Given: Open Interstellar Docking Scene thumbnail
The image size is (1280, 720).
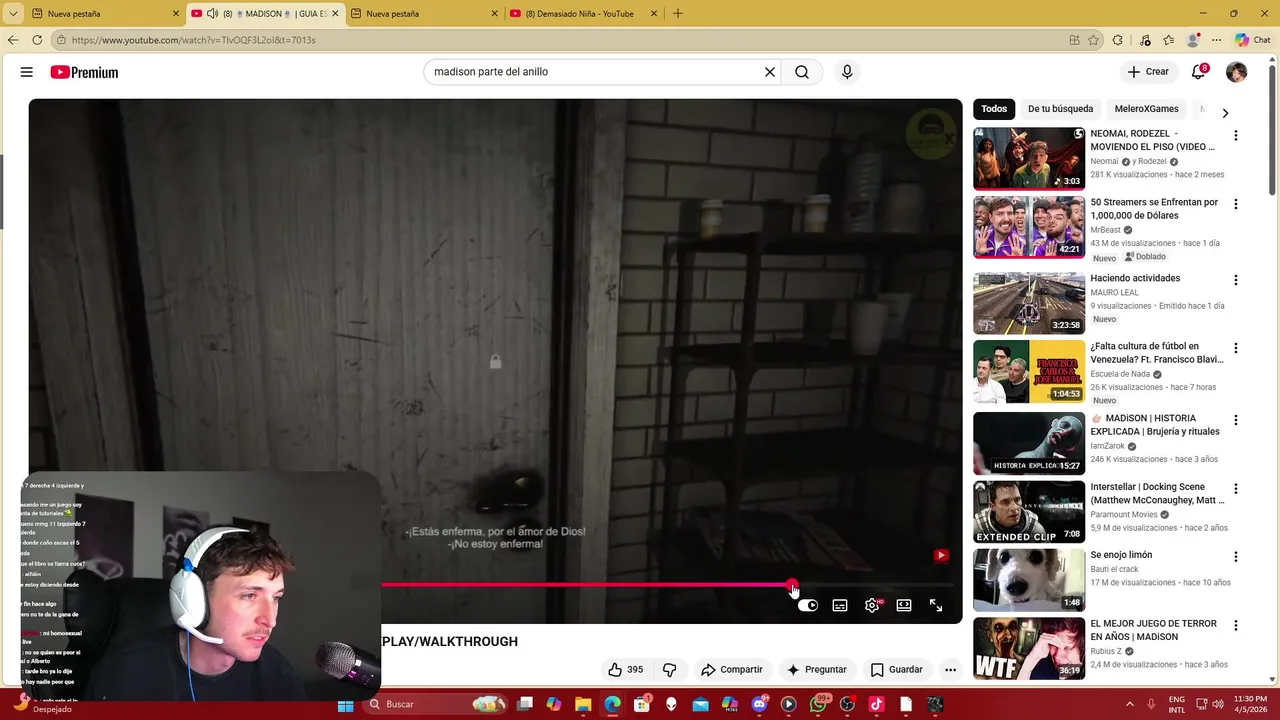Looking at the screenshot, I should coord(1029,512).
